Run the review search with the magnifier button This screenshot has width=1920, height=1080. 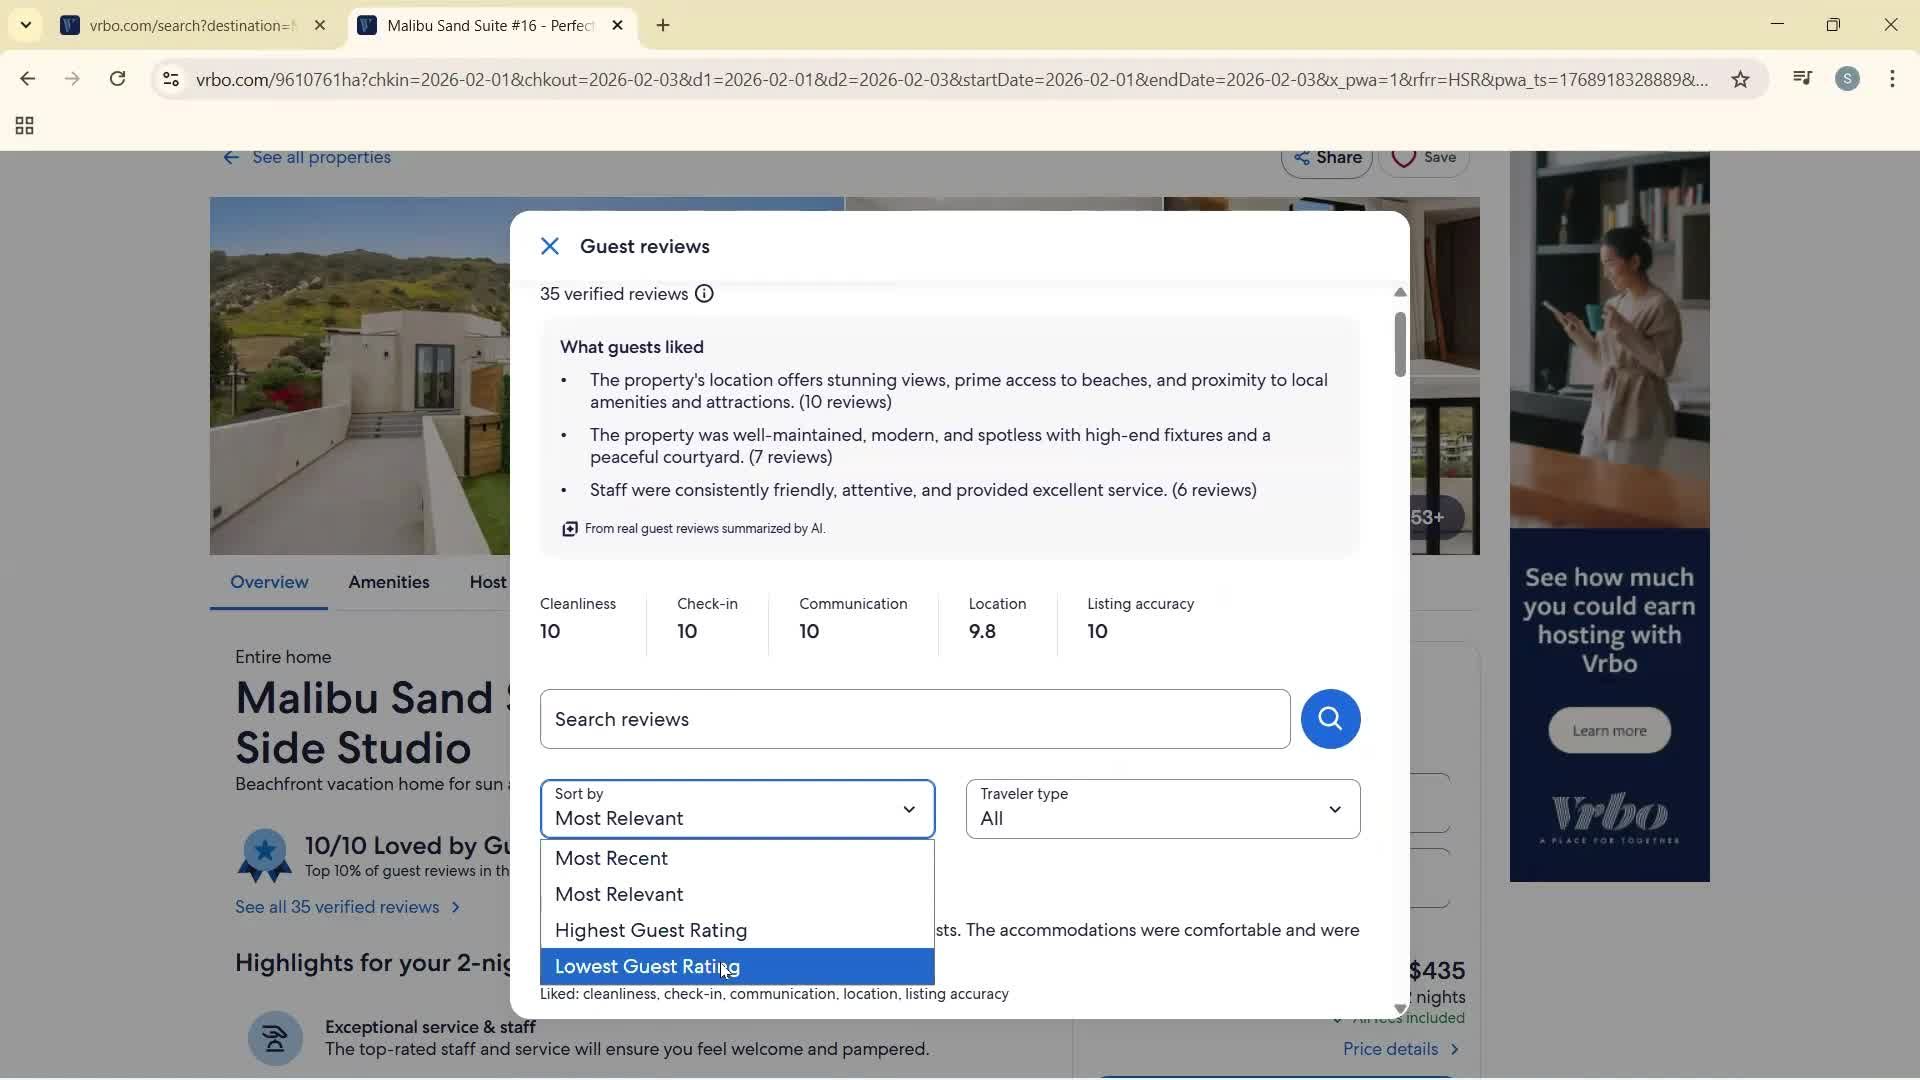pos(1330,719)
